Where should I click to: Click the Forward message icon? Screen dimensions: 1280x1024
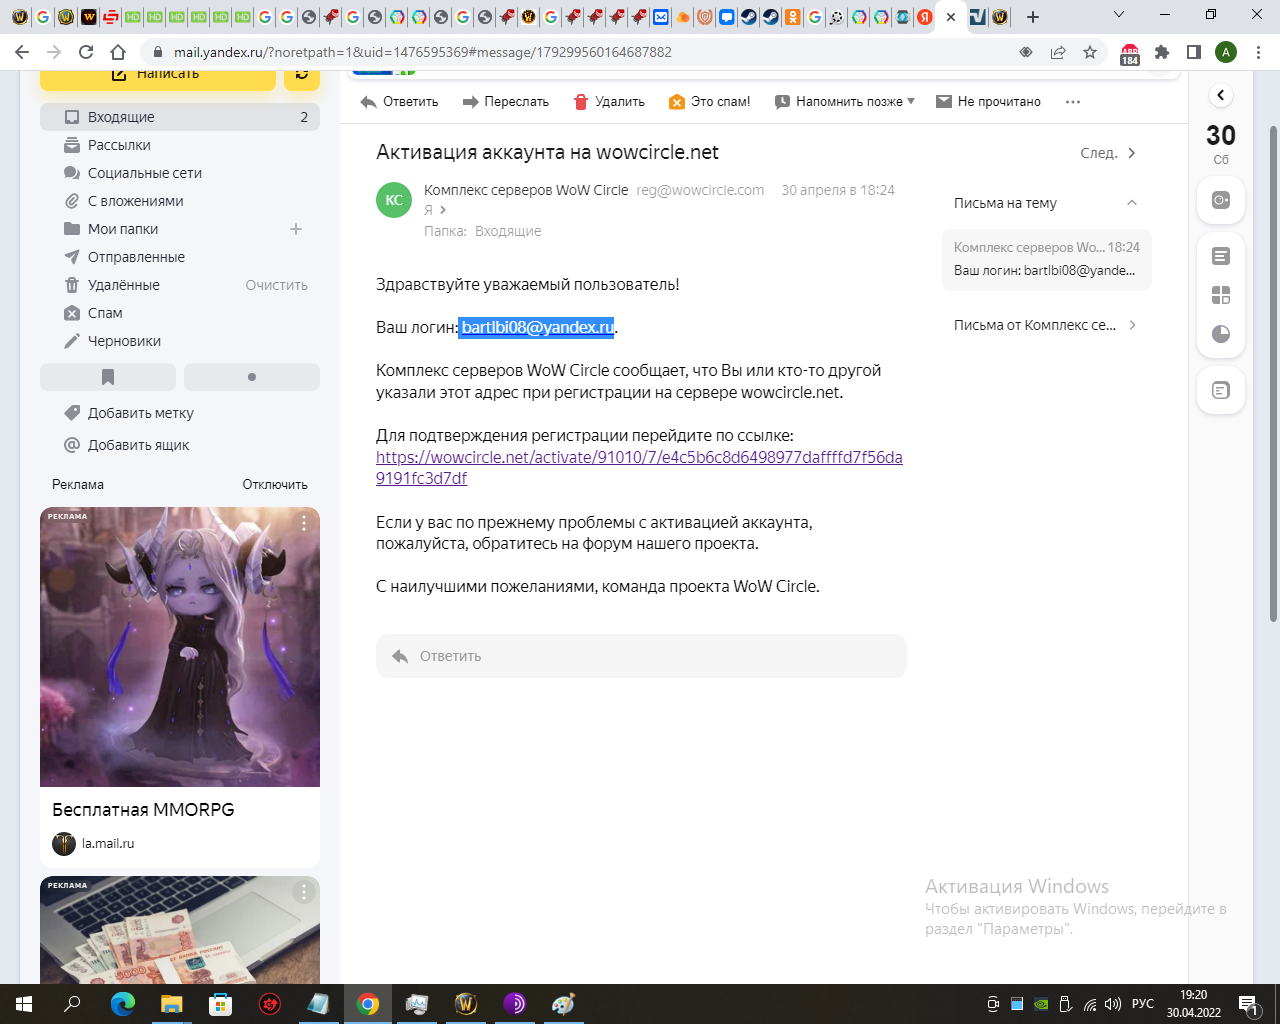[x=471, y=102]
